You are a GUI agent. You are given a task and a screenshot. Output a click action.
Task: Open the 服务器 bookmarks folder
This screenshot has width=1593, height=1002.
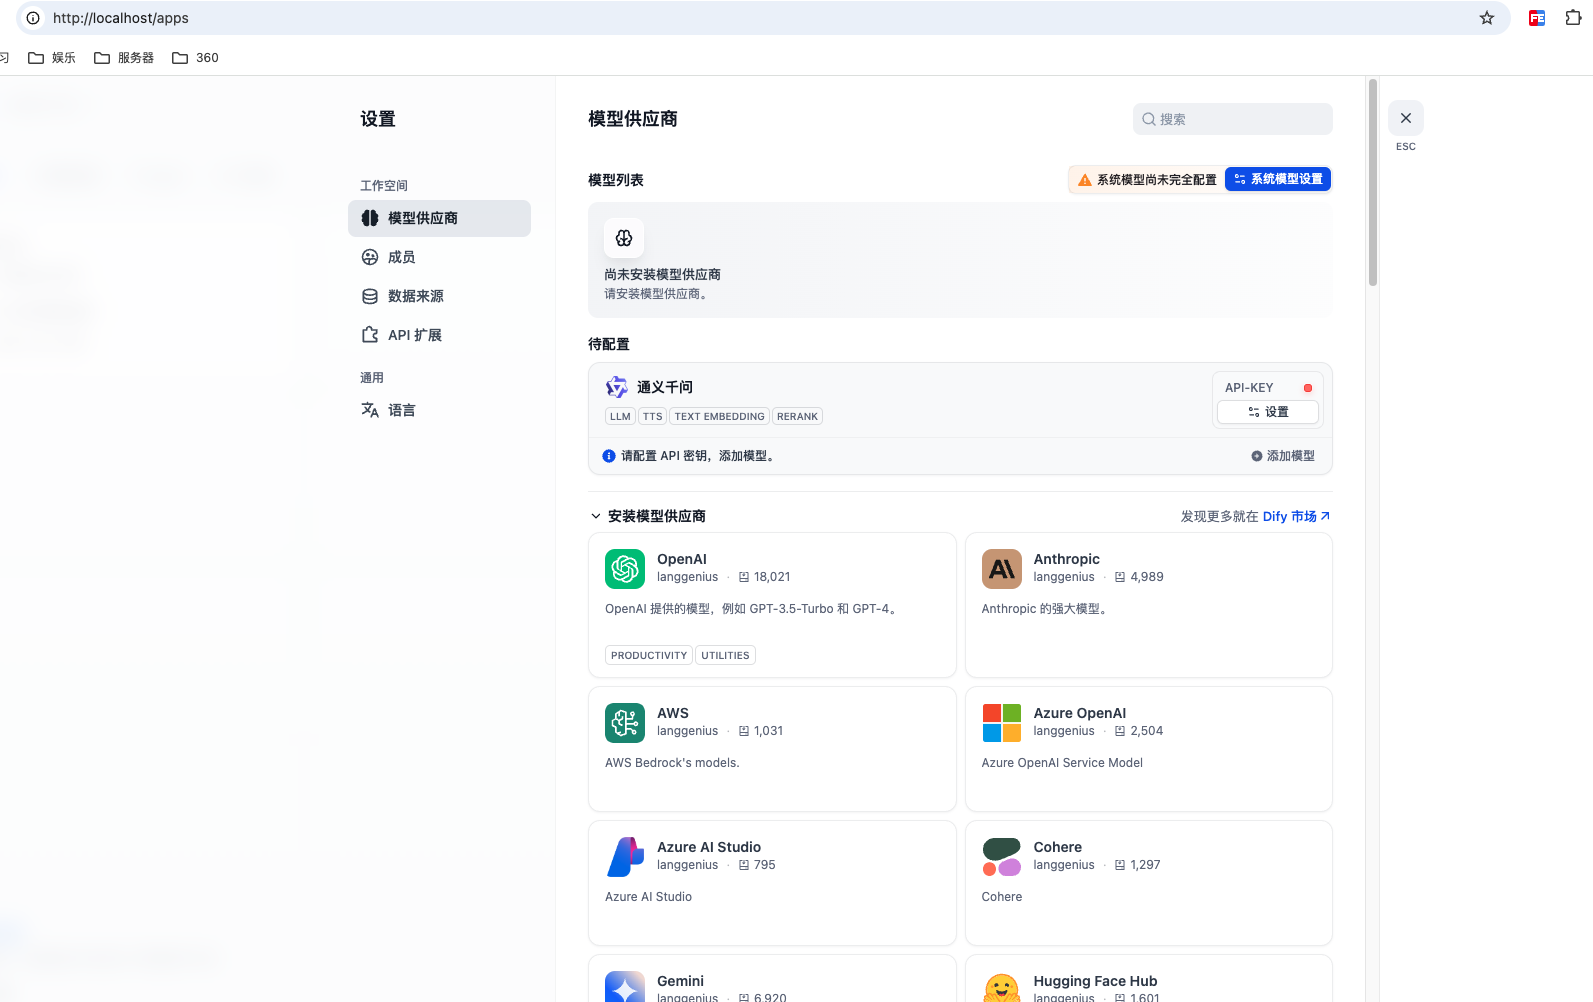[124, 58]
